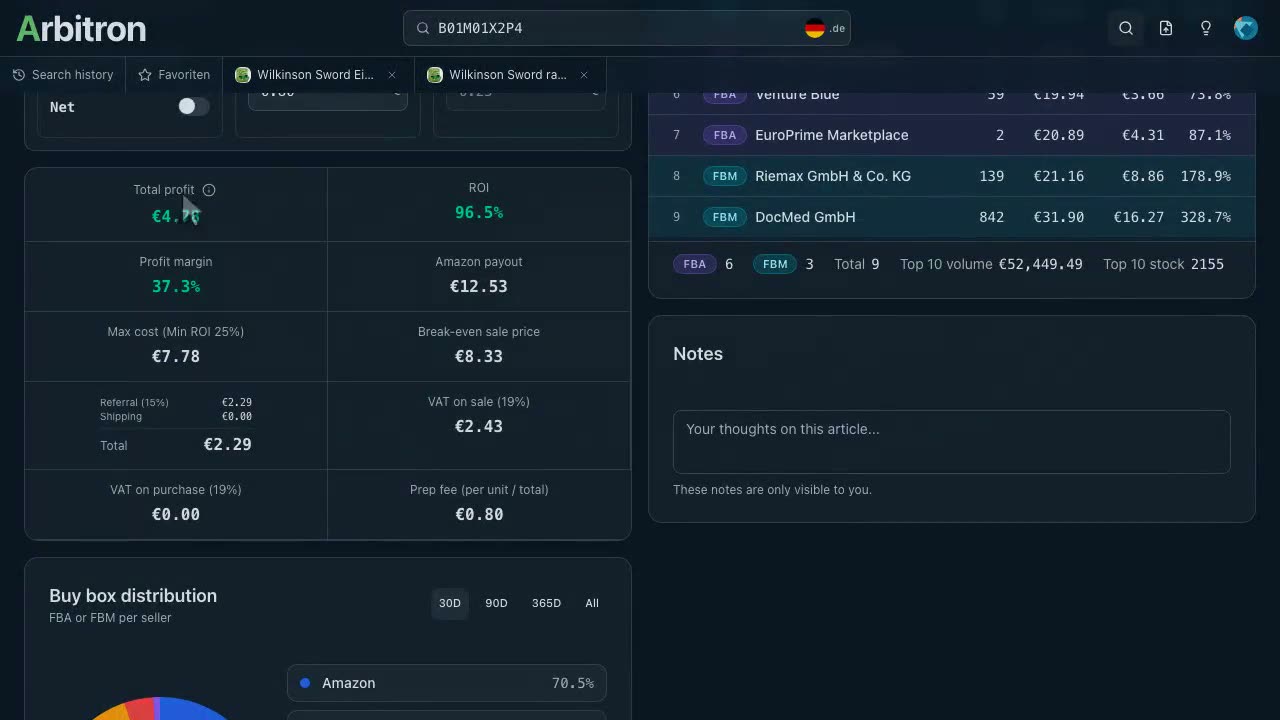Click FBA count badge in table footer
The width and height of the screenshot is (1280, 720).
pos(694,264)
